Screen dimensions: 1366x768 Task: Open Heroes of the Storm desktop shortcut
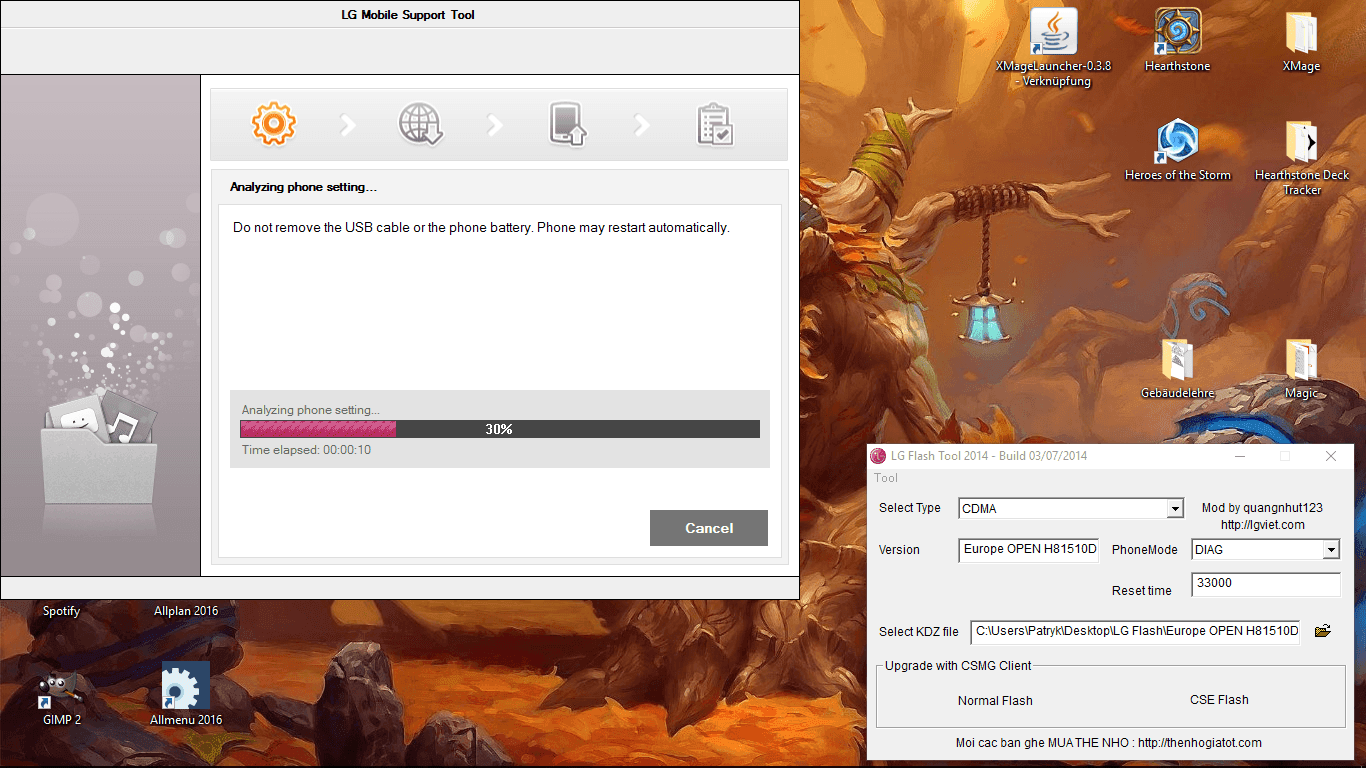click(1178, 150)
